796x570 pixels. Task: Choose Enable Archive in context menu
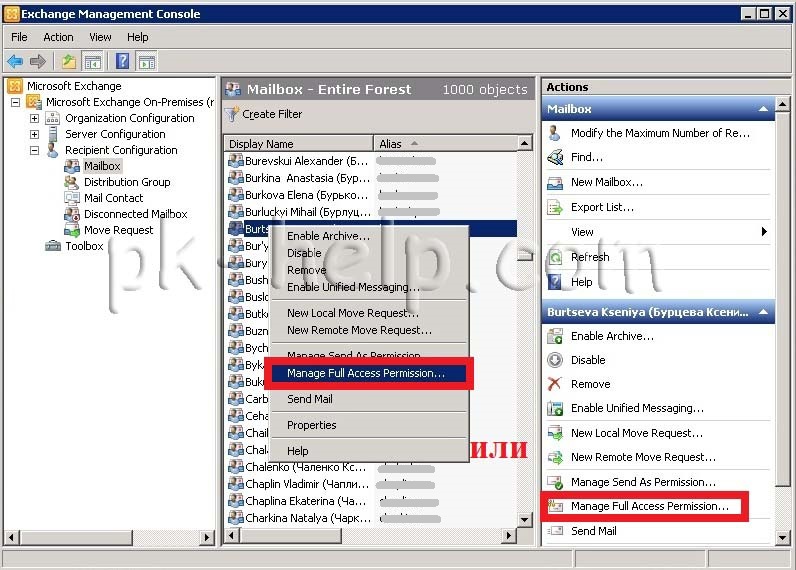pyautogui.click(x=369, y=236)
